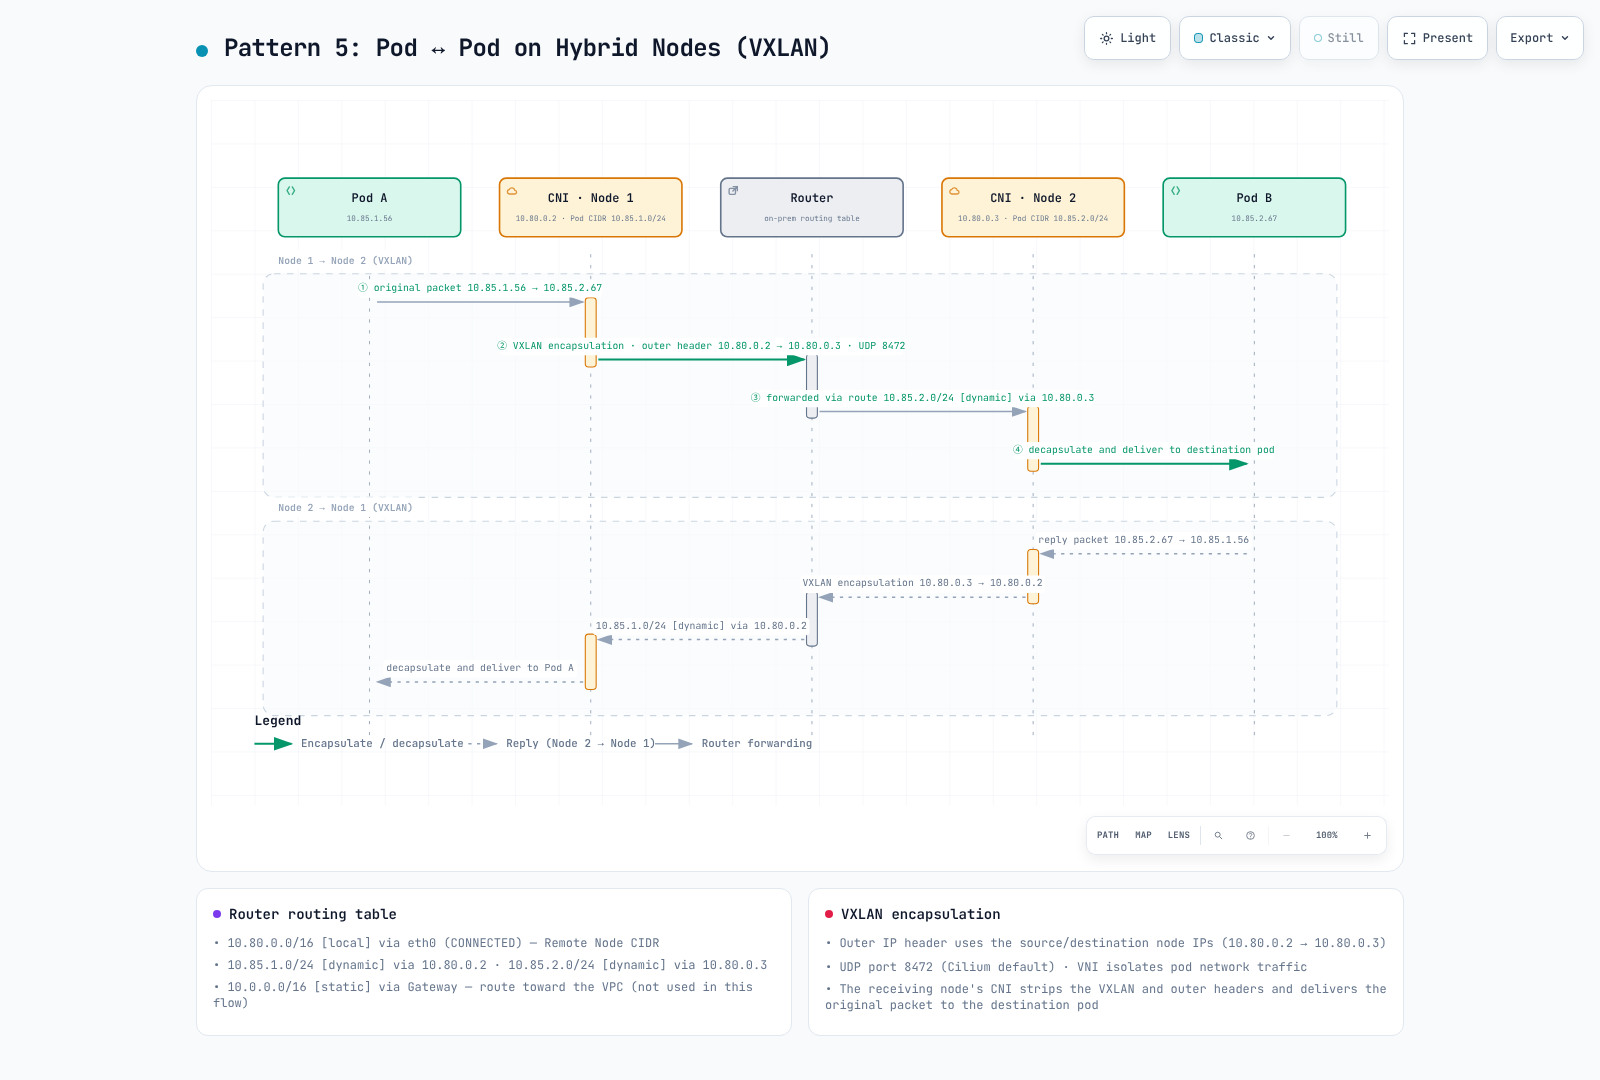
Task: Click the 100% zoom level indicator
Action: click(1327, 835)
